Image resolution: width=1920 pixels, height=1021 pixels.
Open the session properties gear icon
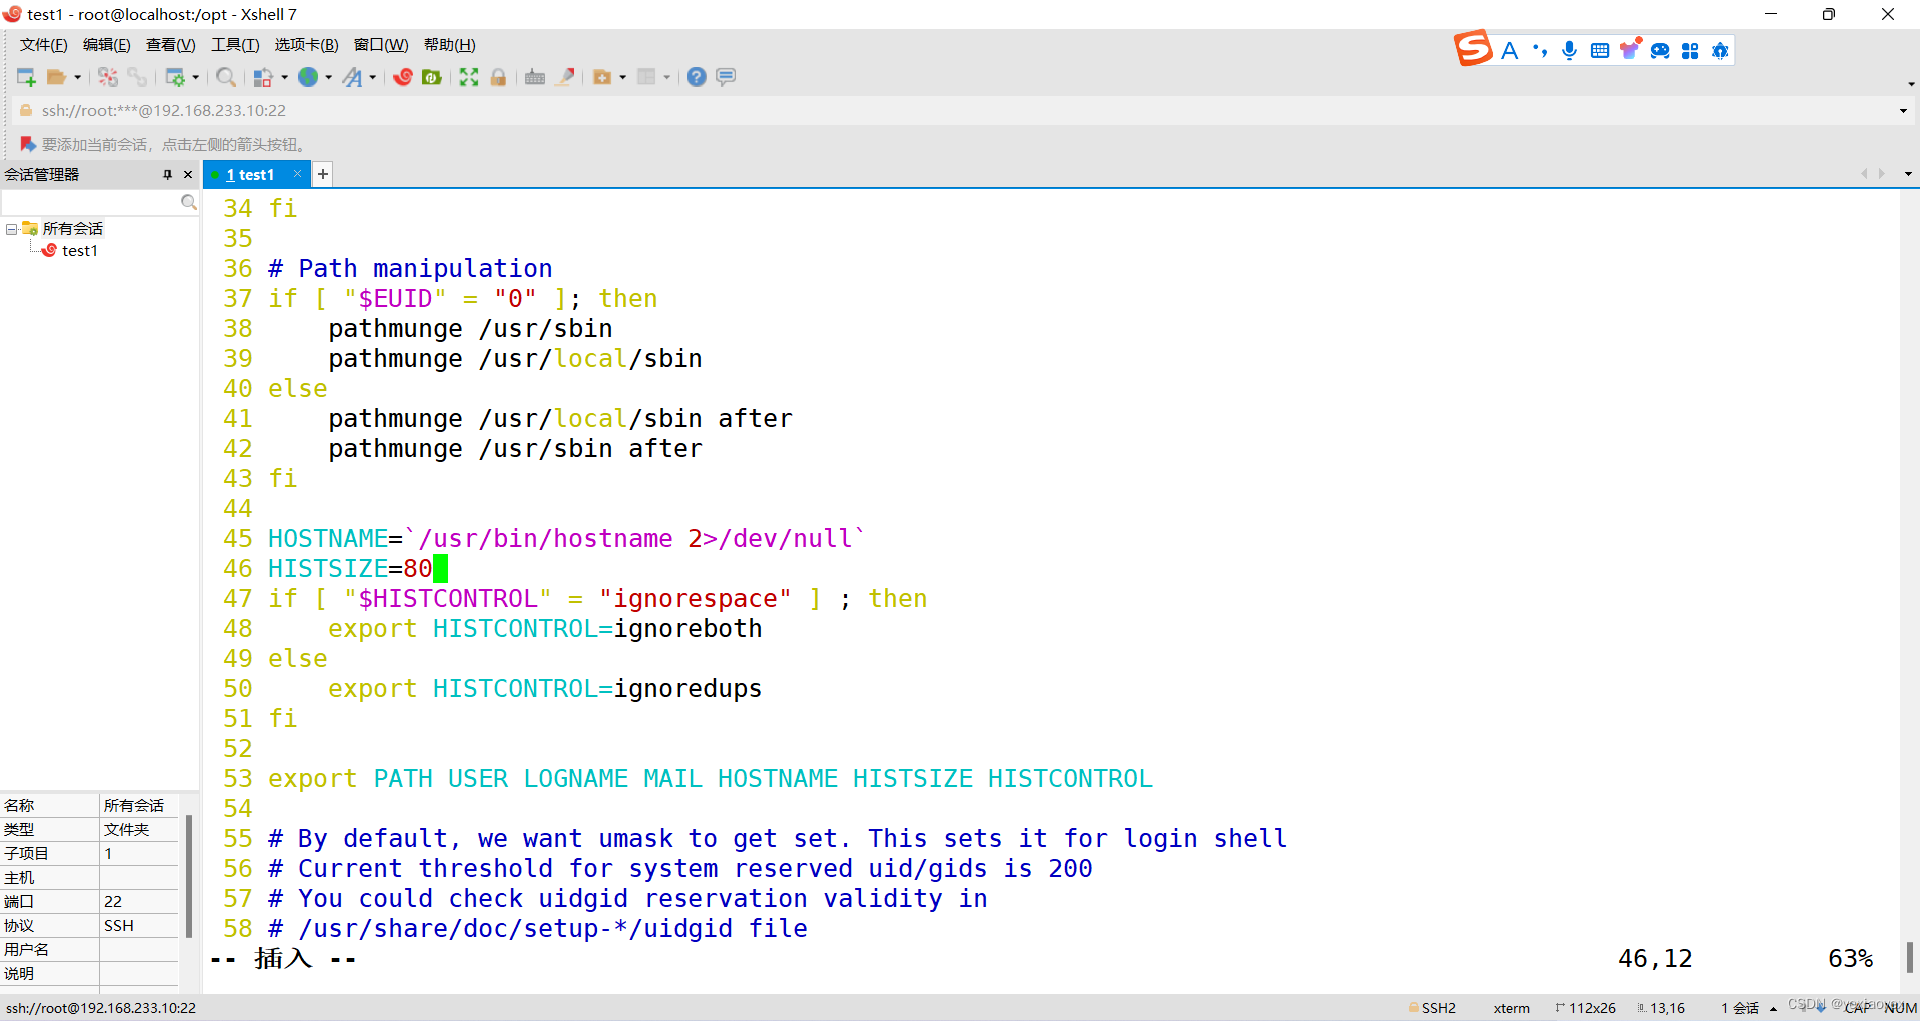click(x=176, y=77)
